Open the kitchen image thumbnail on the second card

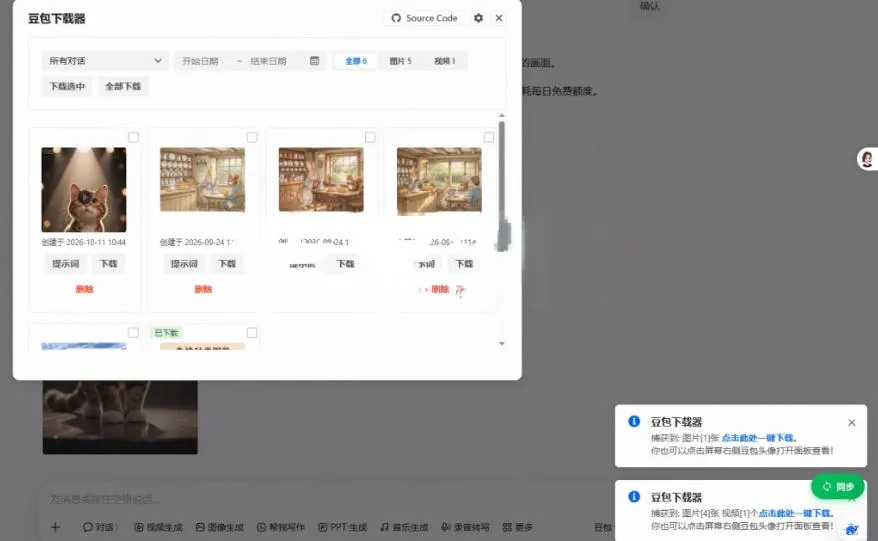click(x=202, y=179)
